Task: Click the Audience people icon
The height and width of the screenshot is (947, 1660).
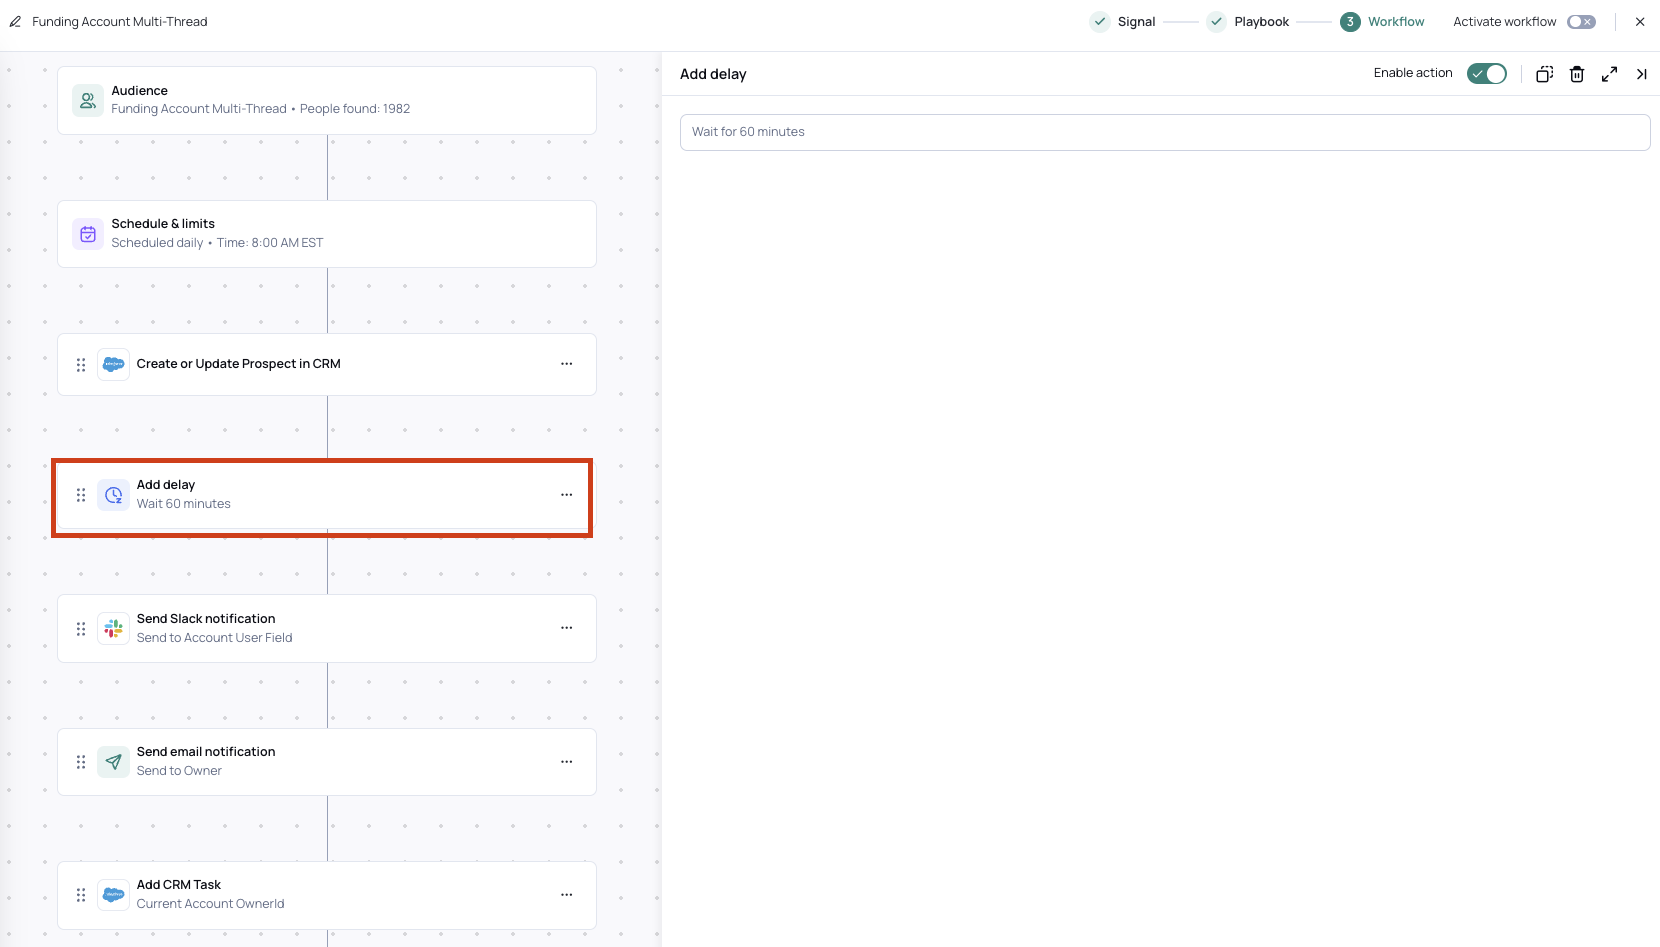Action: click(x=88, y=100)
